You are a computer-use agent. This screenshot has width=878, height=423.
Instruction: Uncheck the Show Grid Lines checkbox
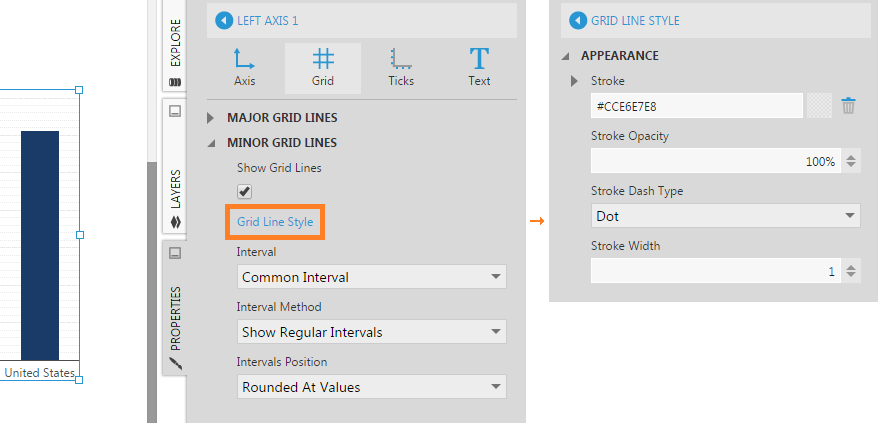[244, 191]
